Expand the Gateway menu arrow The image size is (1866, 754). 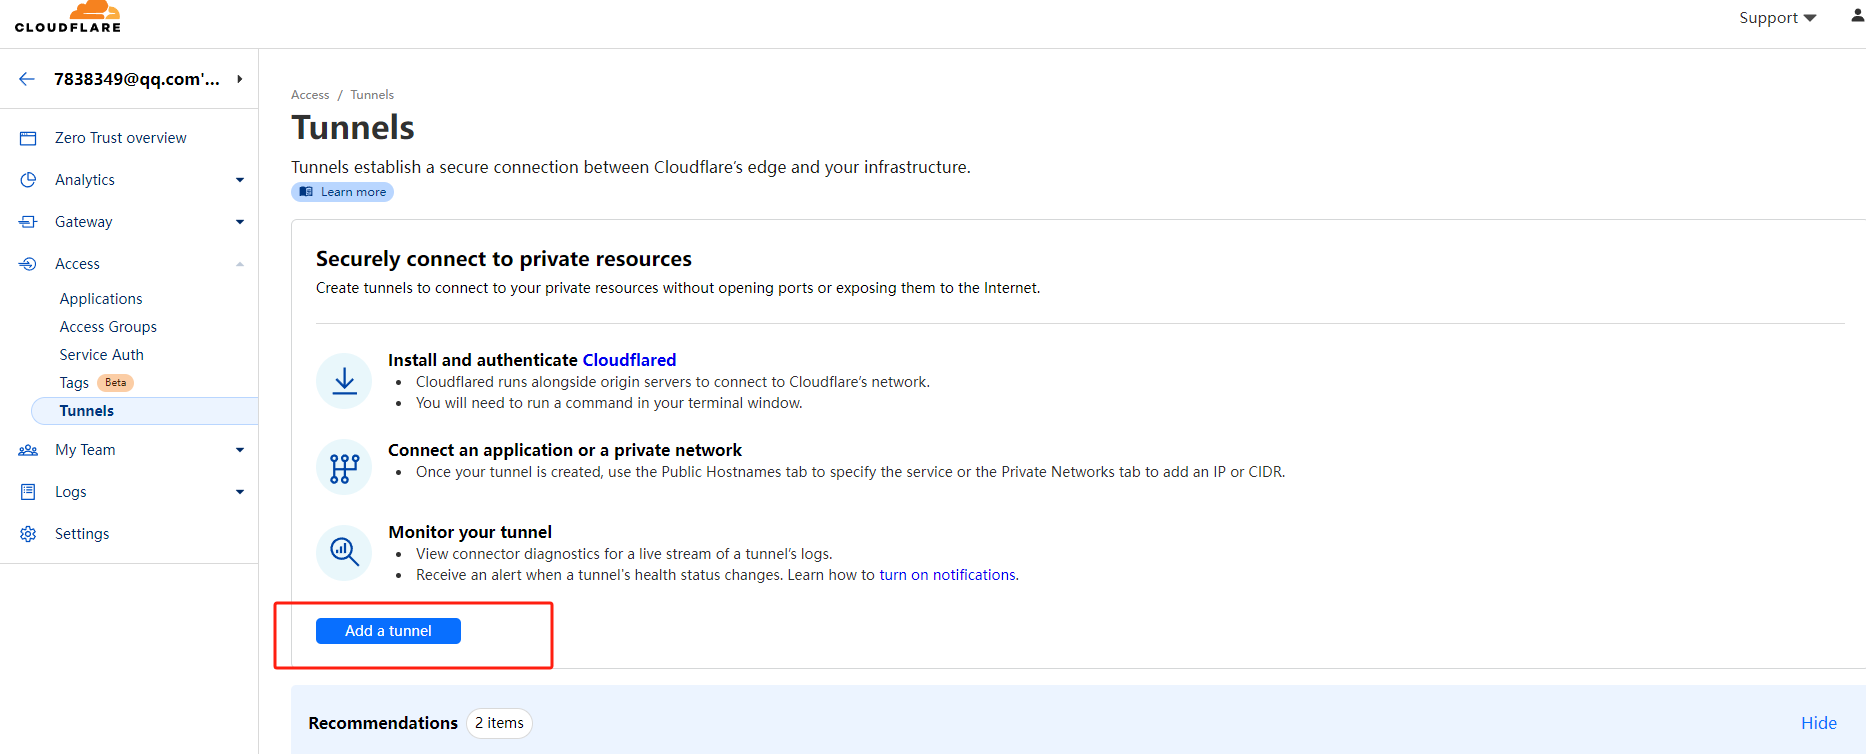click(x=240, y=222)
